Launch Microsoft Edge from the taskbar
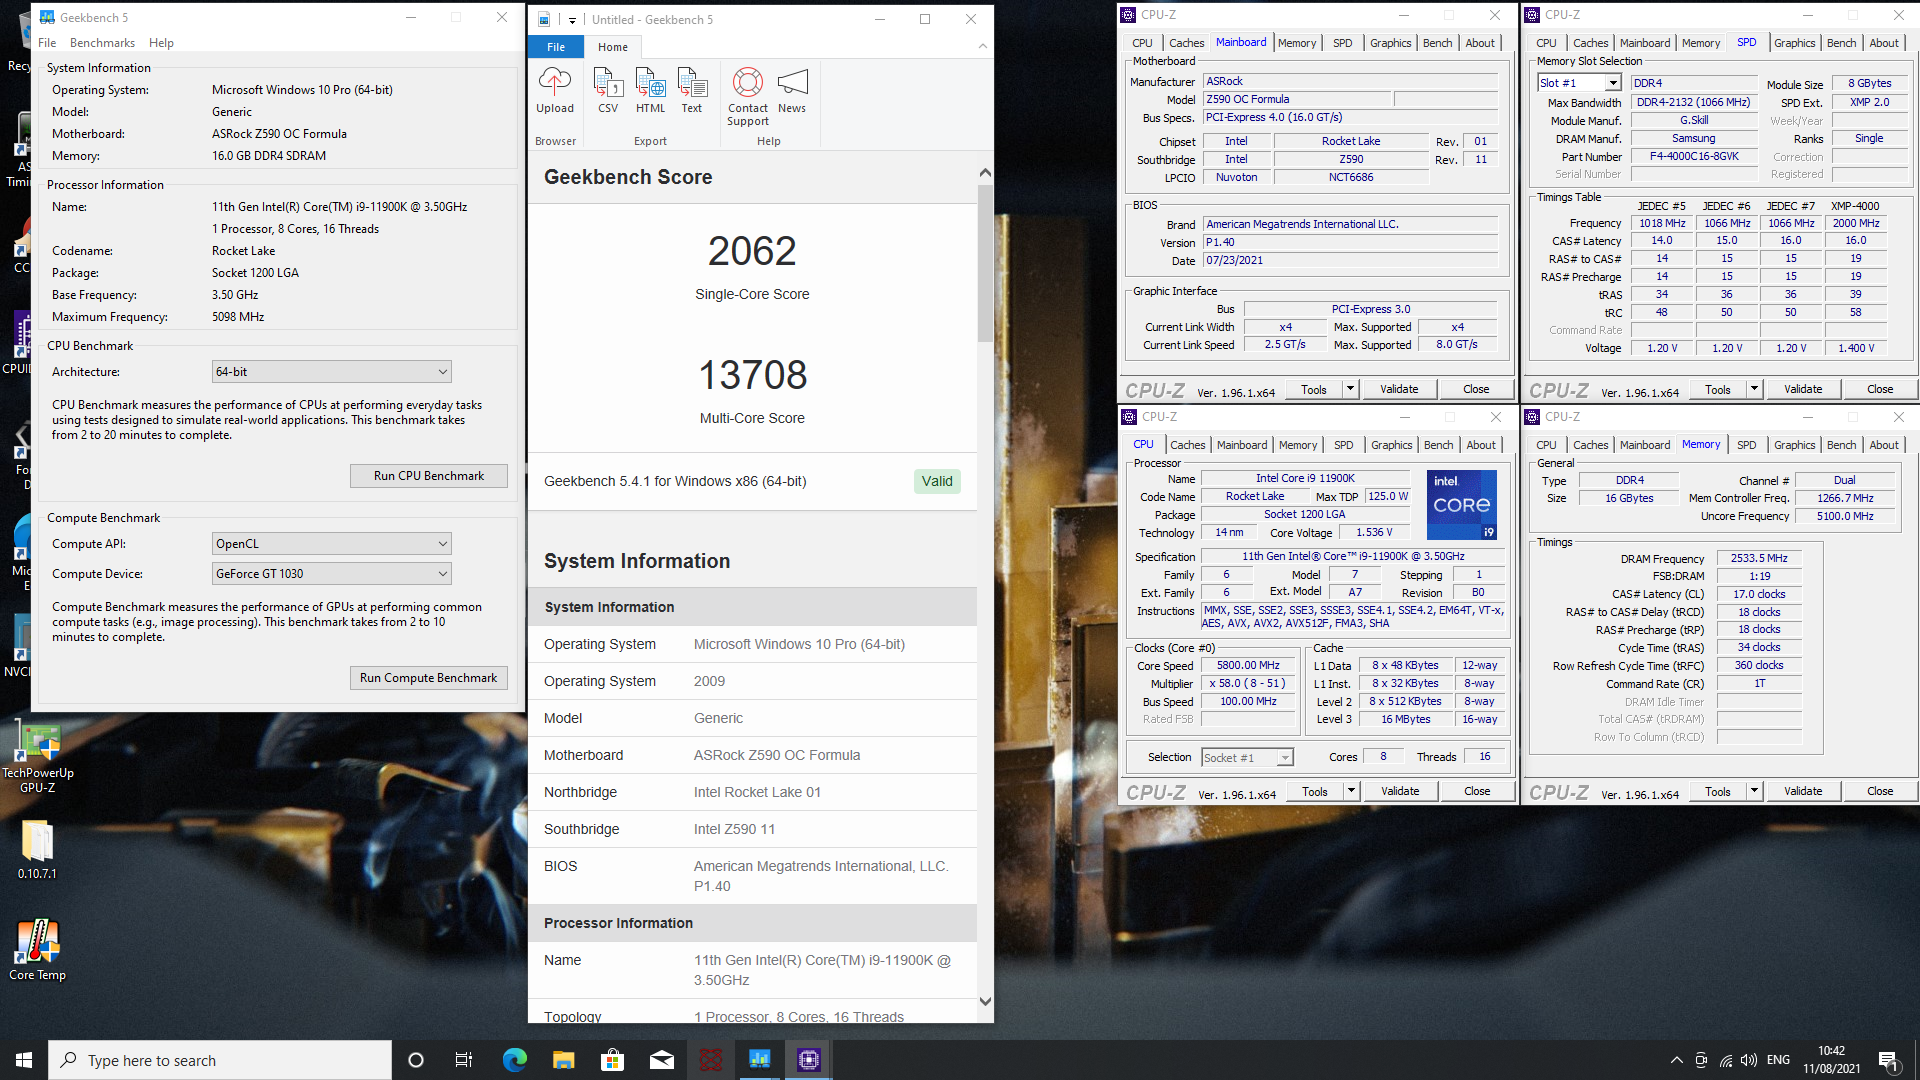Screen dimensions: 1920x1080 point(514,1060)
